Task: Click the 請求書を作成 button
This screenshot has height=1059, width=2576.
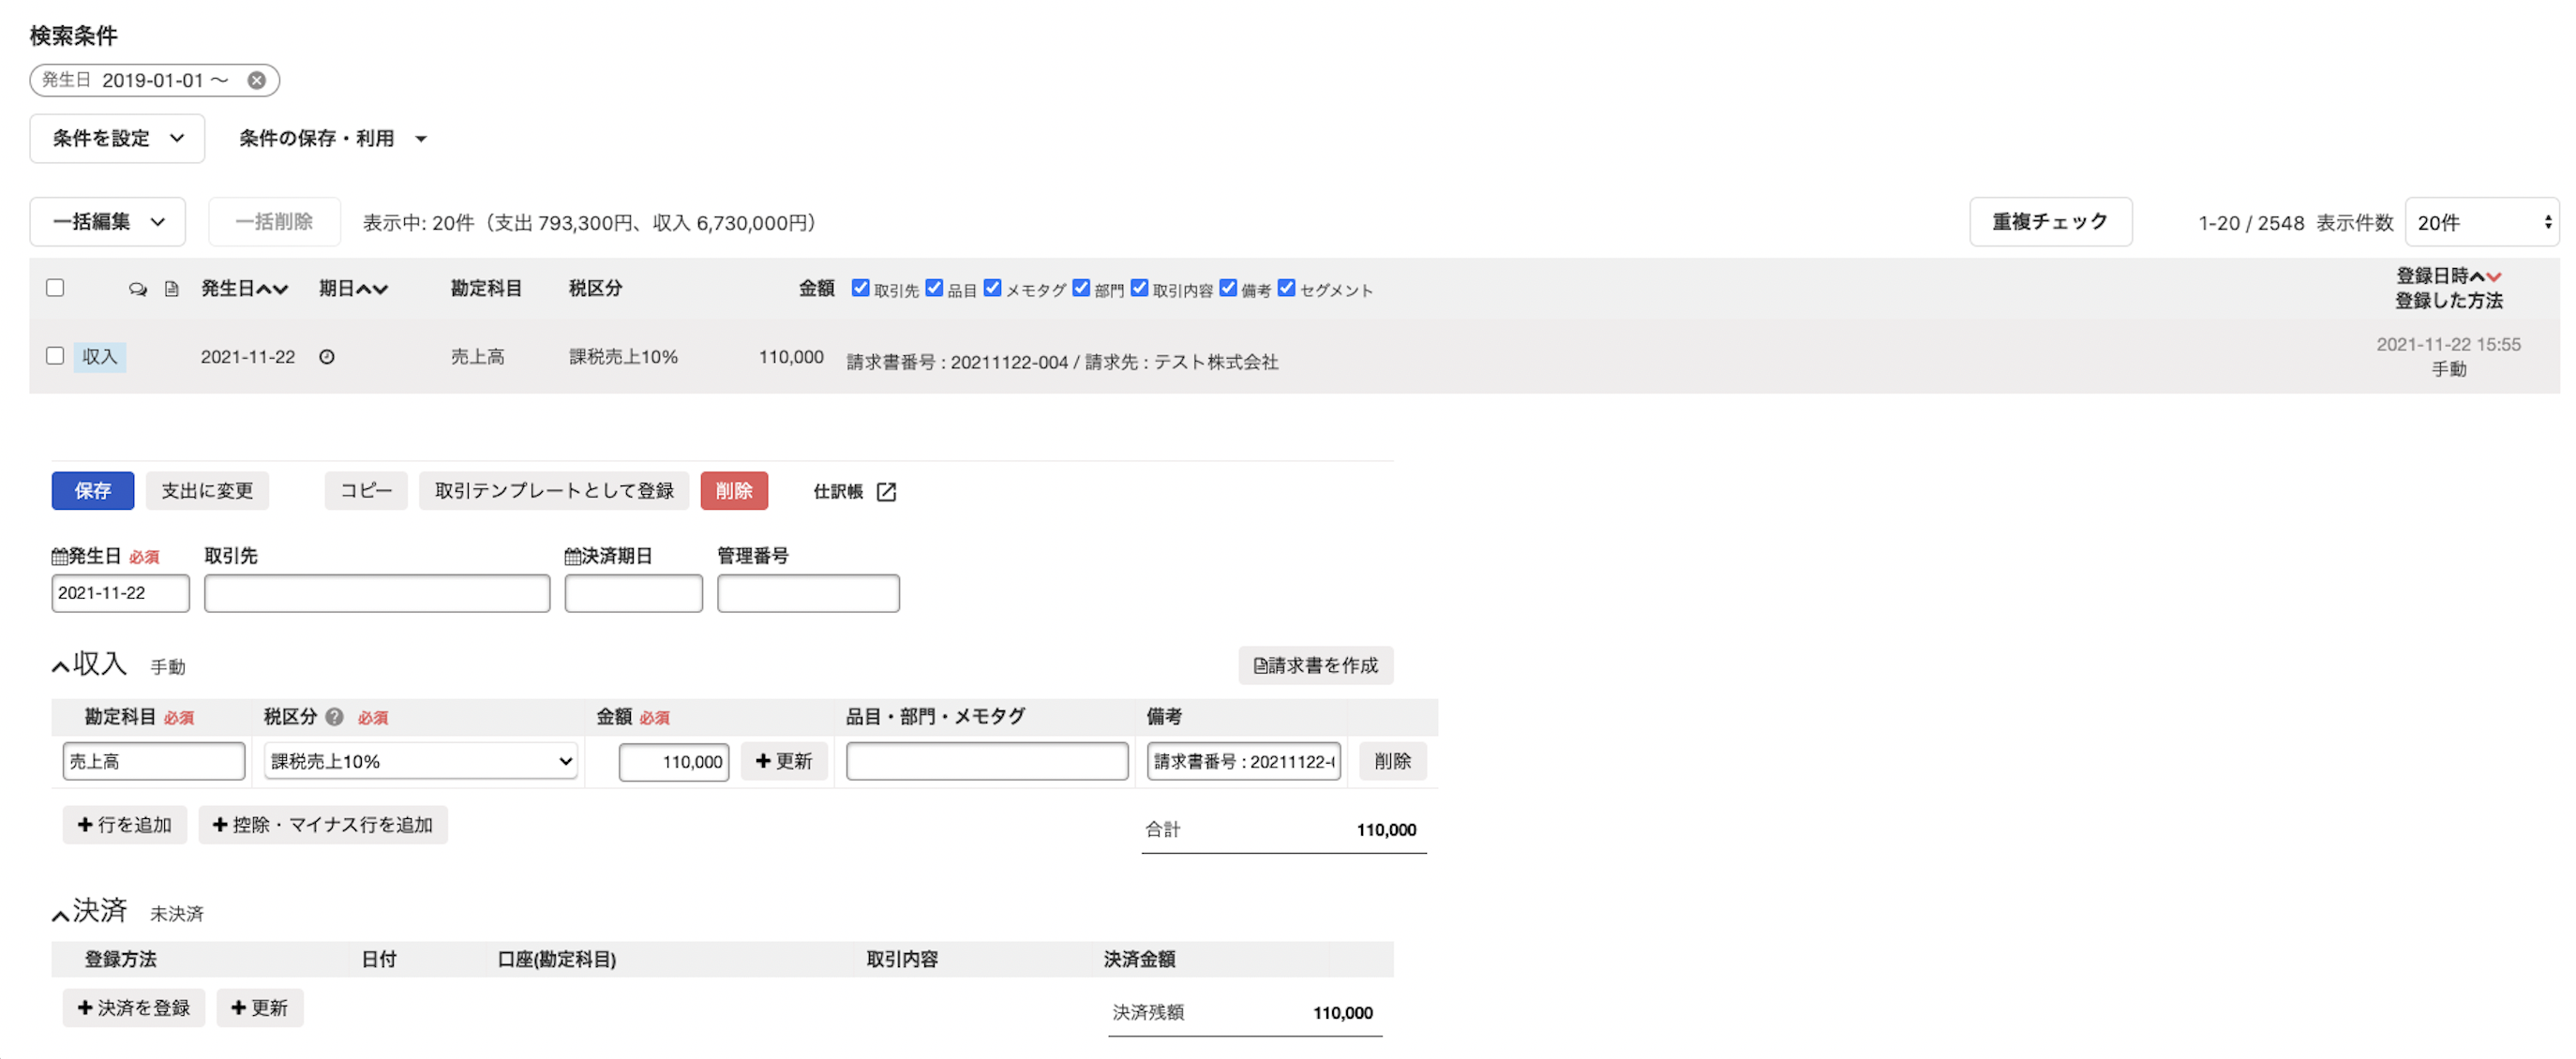Action: (1315, 665)
